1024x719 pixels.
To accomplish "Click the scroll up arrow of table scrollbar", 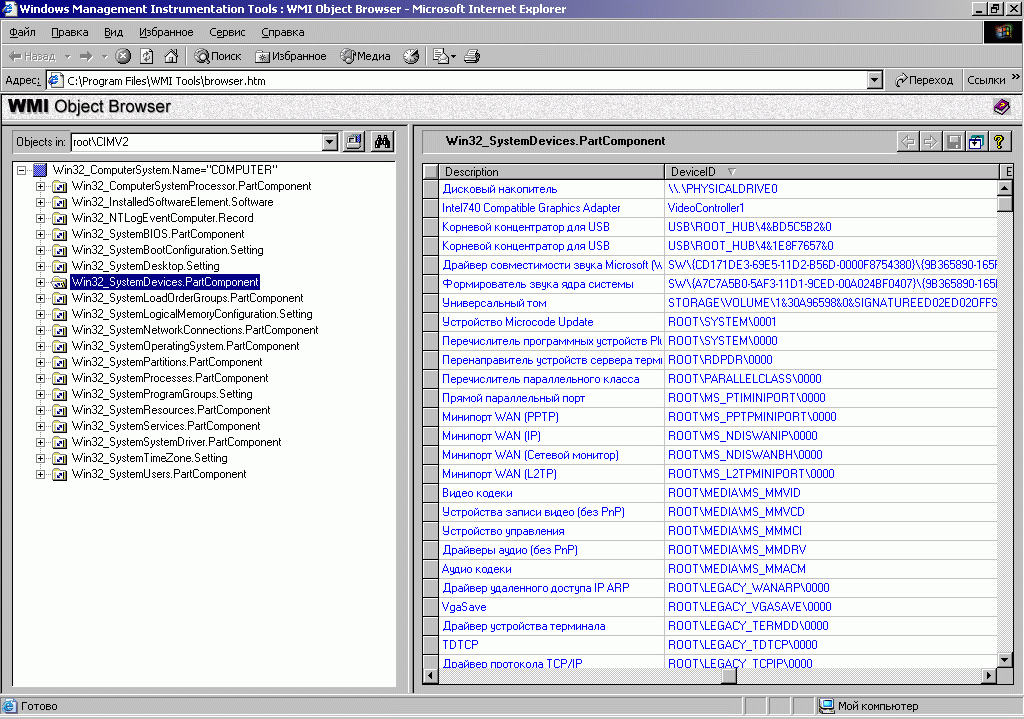I will coord(1004,188).
